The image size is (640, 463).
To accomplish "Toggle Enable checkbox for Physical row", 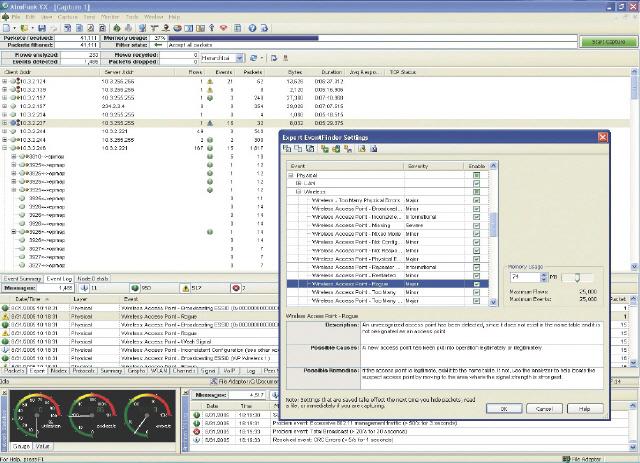I will tap(476, 175).
